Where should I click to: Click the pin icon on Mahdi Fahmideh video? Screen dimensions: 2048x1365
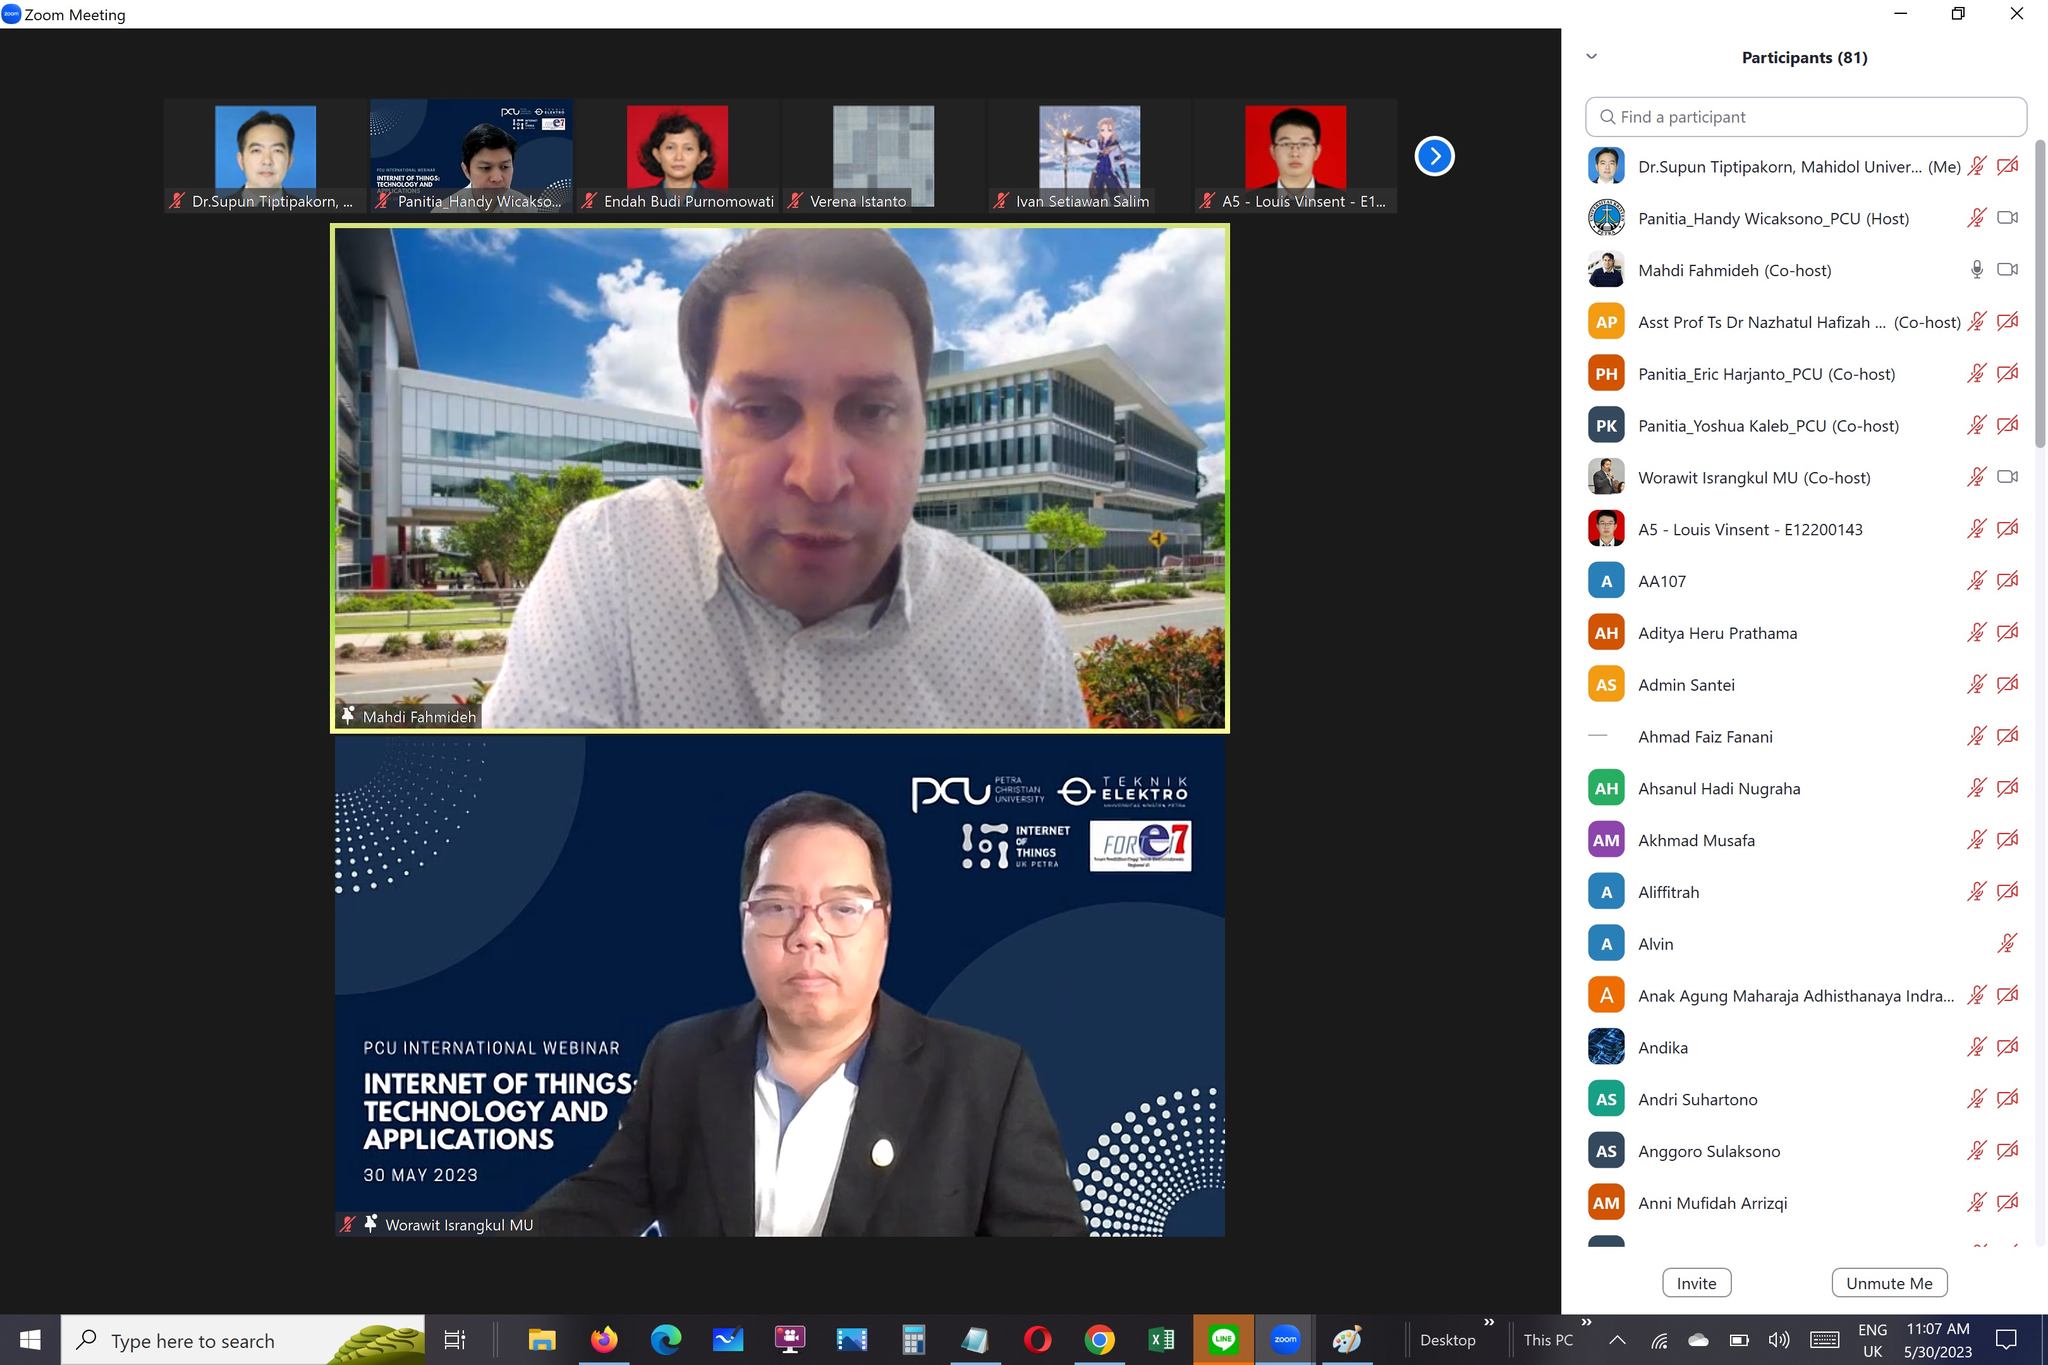point(348,716)
